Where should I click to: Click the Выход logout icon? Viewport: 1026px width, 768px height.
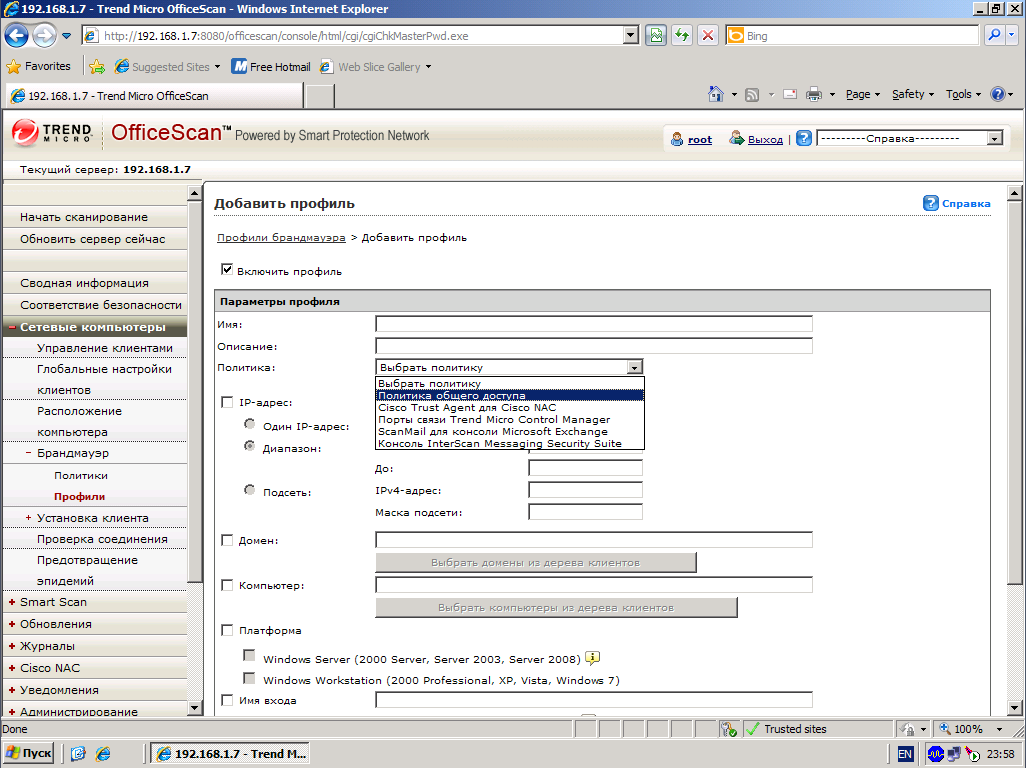click(x=737, y=138)
